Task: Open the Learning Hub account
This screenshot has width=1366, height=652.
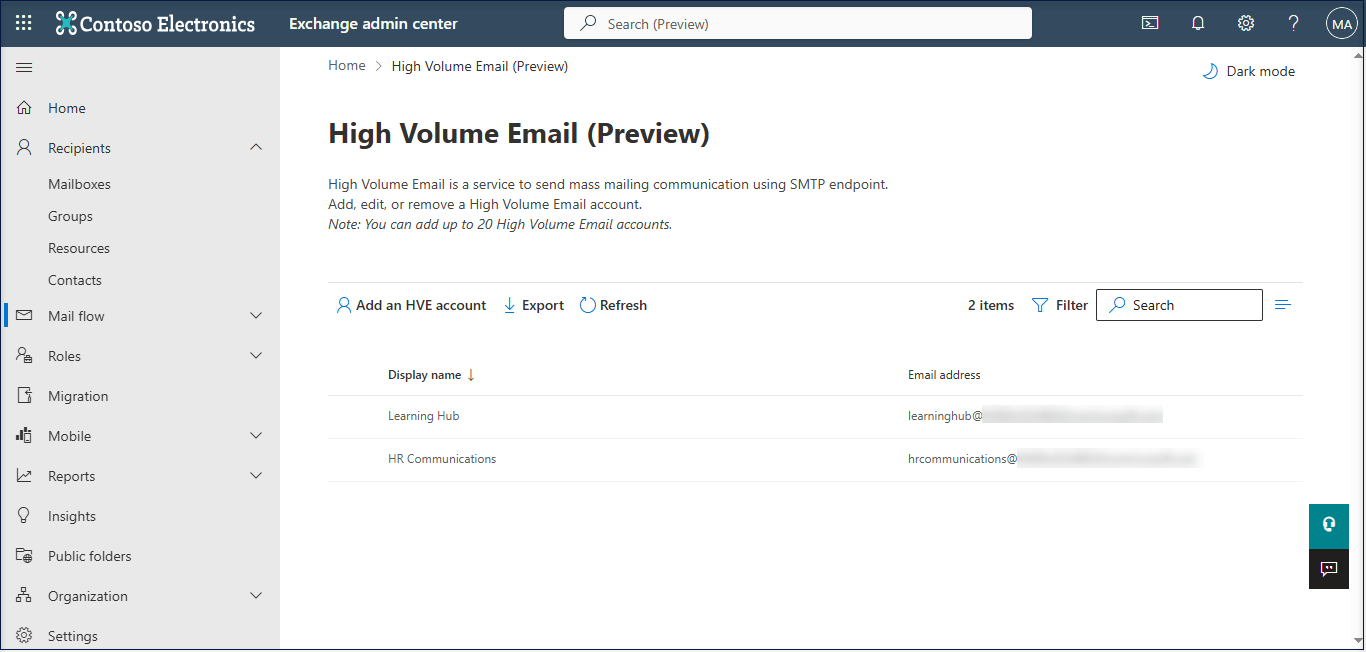Action: (x=423, y=415)
